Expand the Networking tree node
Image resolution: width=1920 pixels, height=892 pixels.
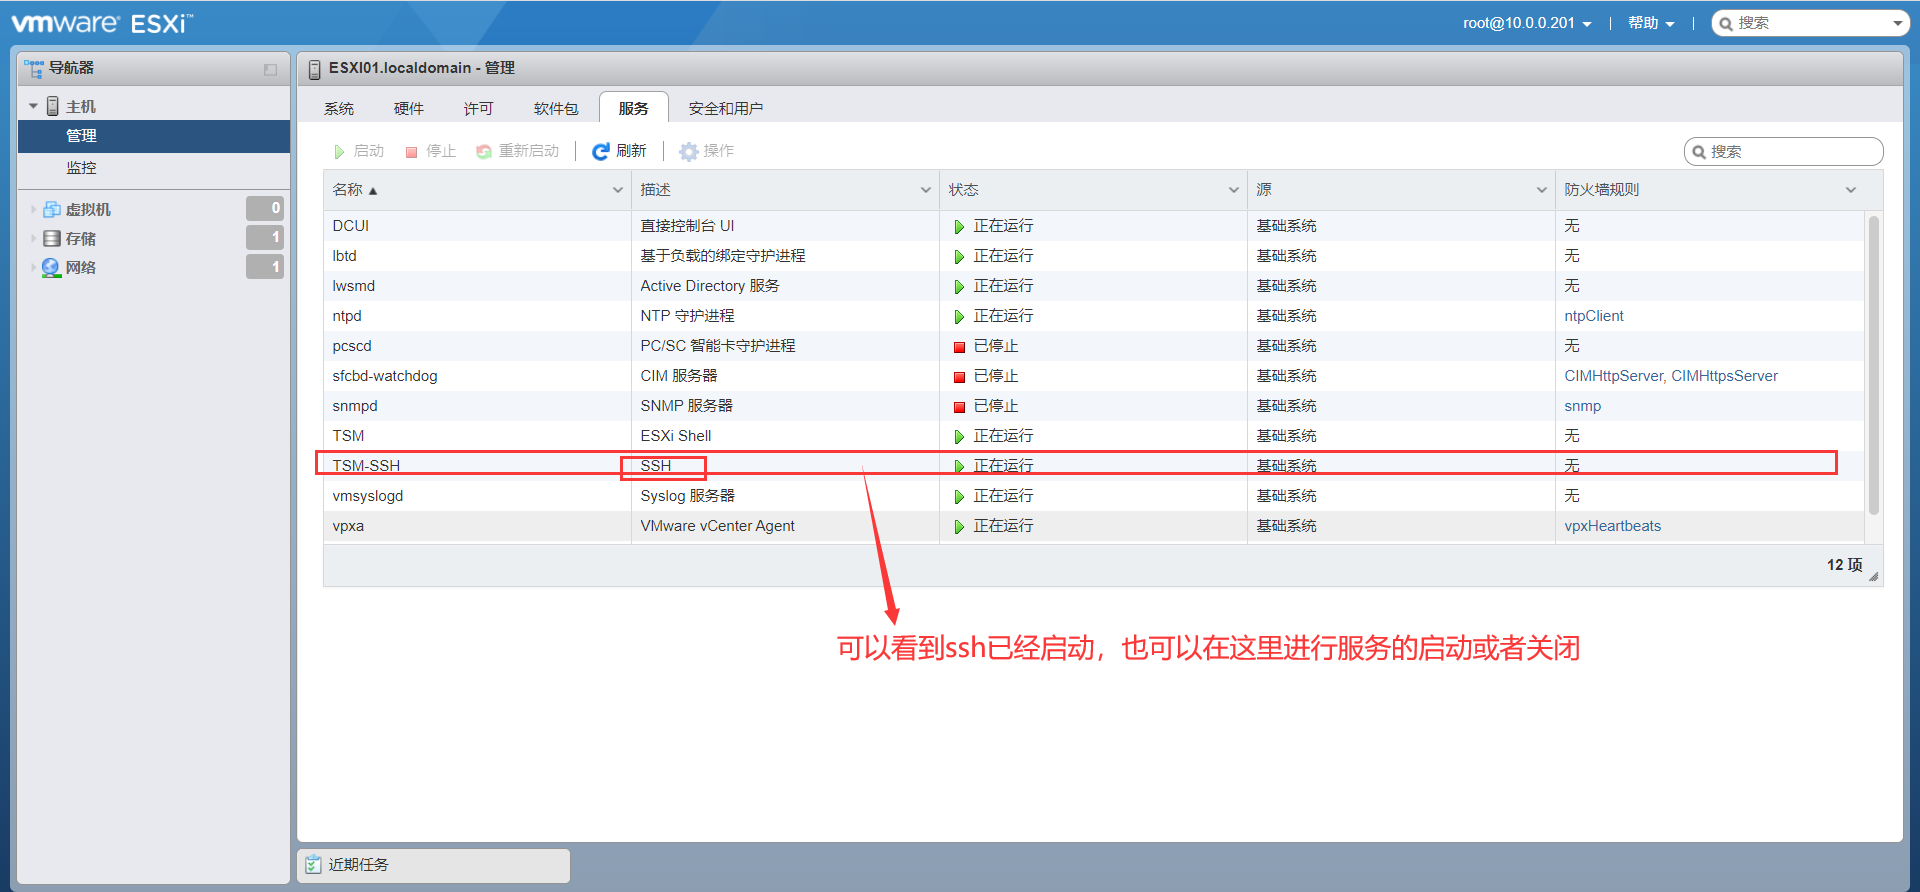[33, 267]
